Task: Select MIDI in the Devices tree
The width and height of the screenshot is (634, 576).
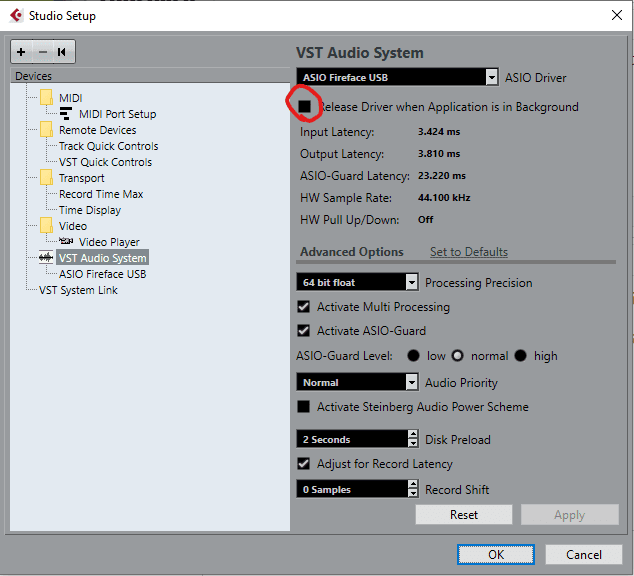Action: pyautogui.click(x=71, y=98)
